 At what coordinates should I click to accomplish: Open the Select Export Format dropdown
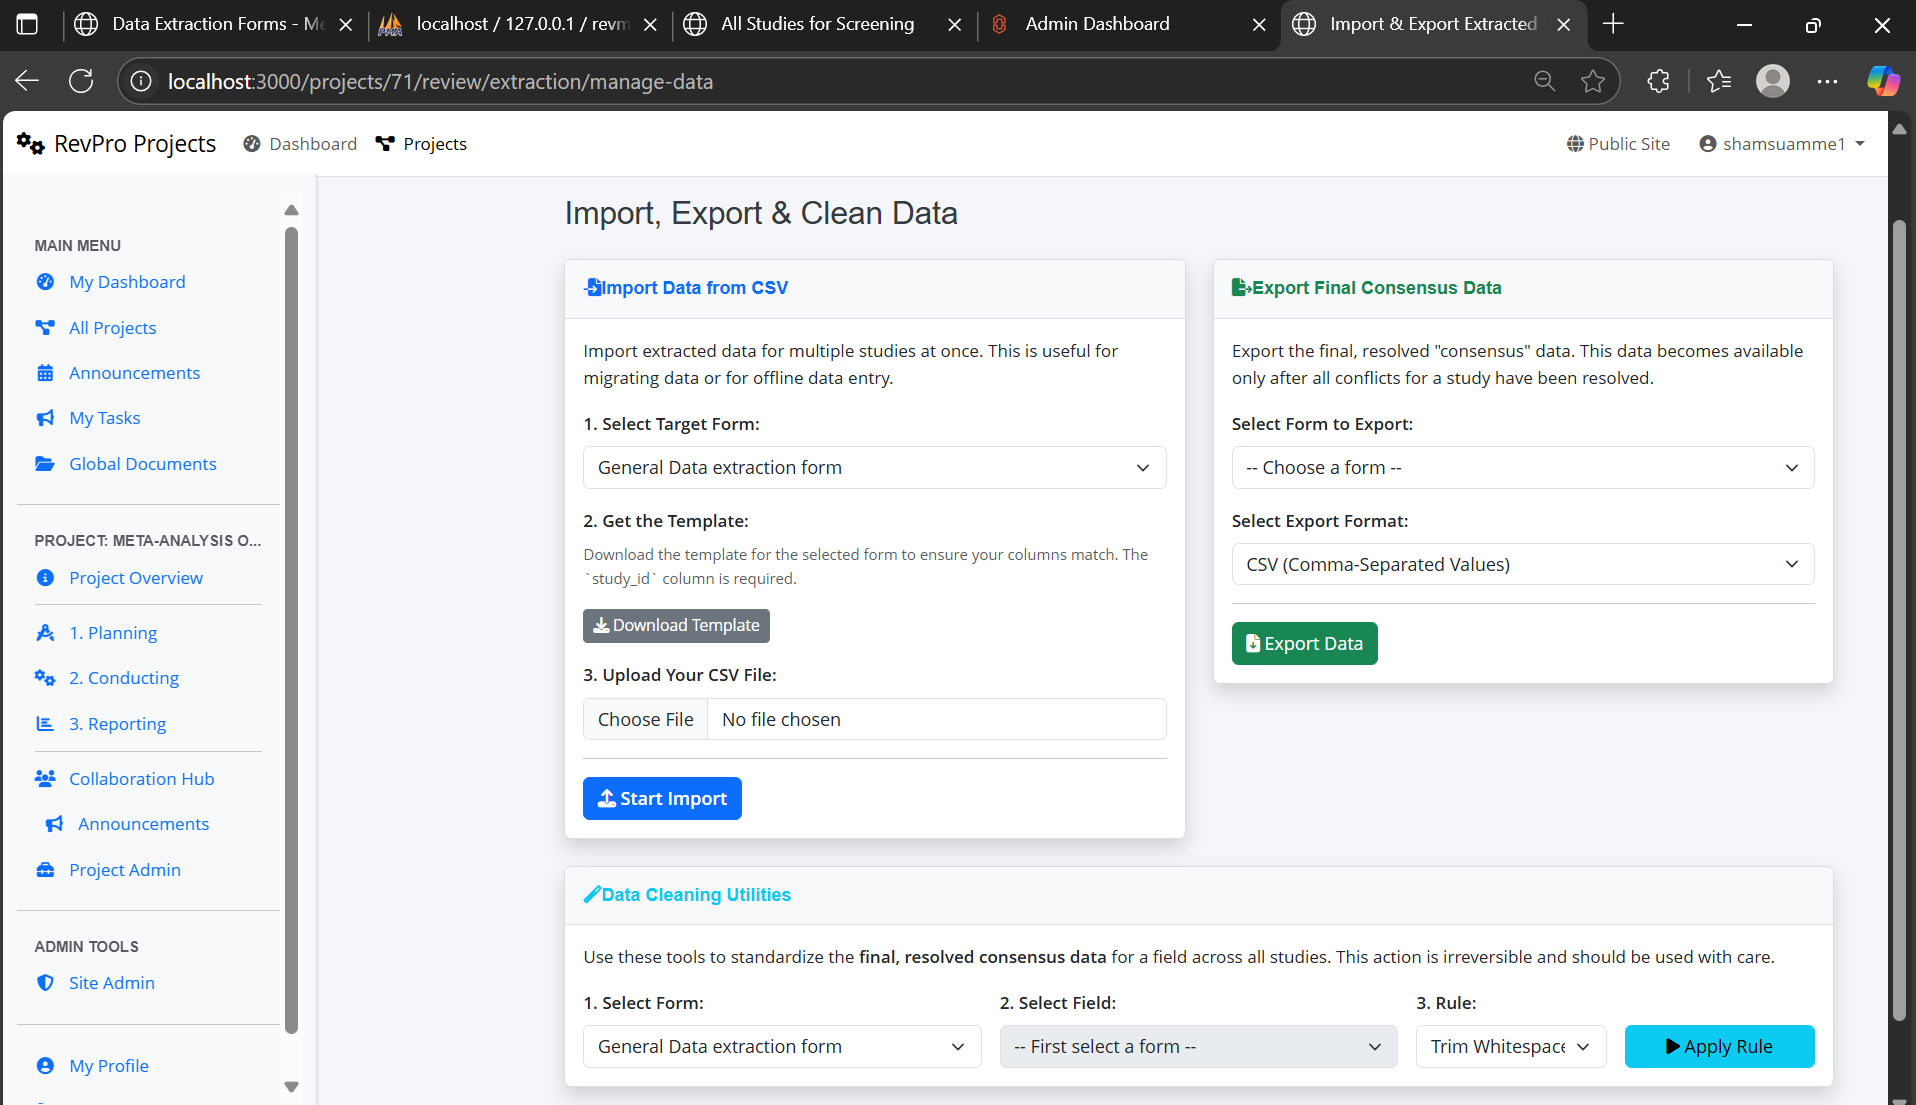click(1522, 565)
